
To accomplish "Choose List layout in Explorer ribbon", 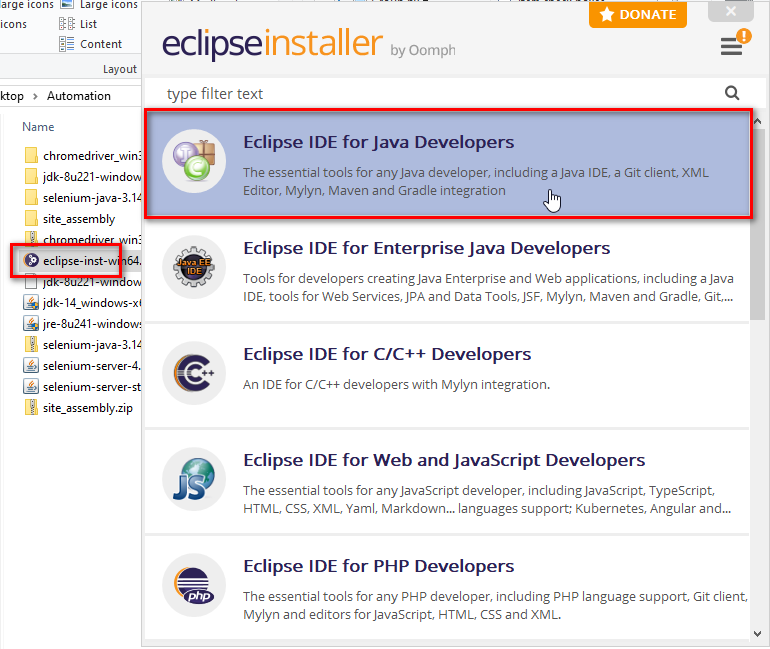I will 78,24.
